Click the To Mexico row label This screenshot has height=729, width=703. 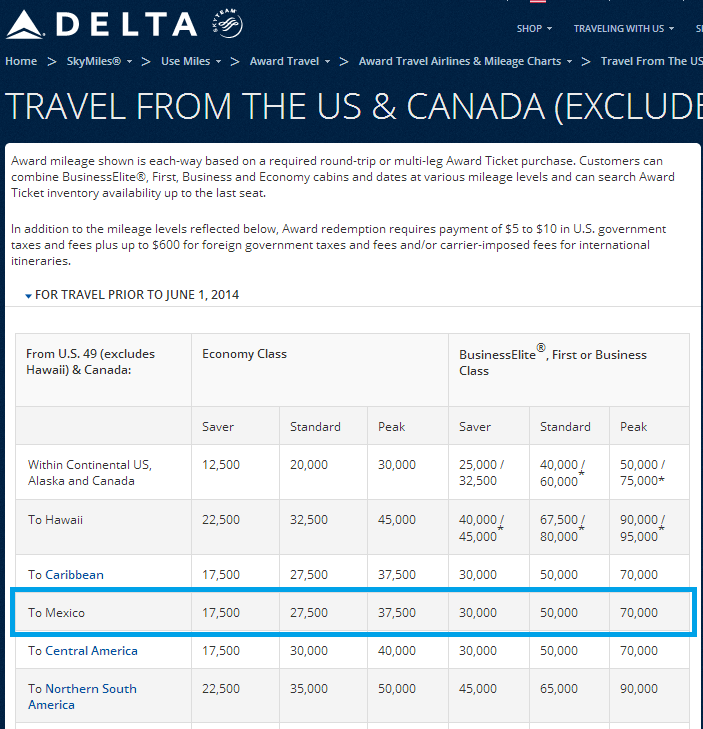click(56, 613)
